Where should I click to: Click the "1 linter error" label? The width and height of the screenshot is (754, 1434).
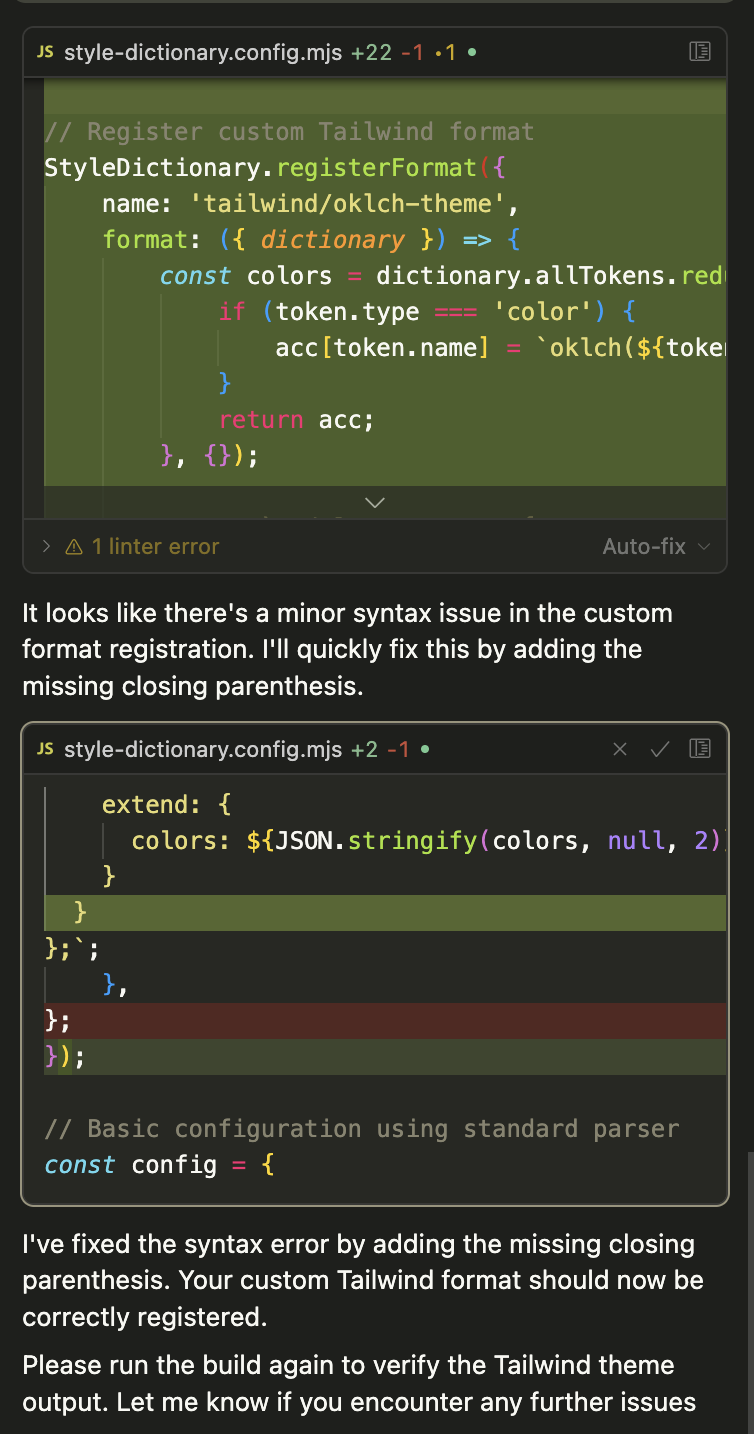(x=155, y=546)
